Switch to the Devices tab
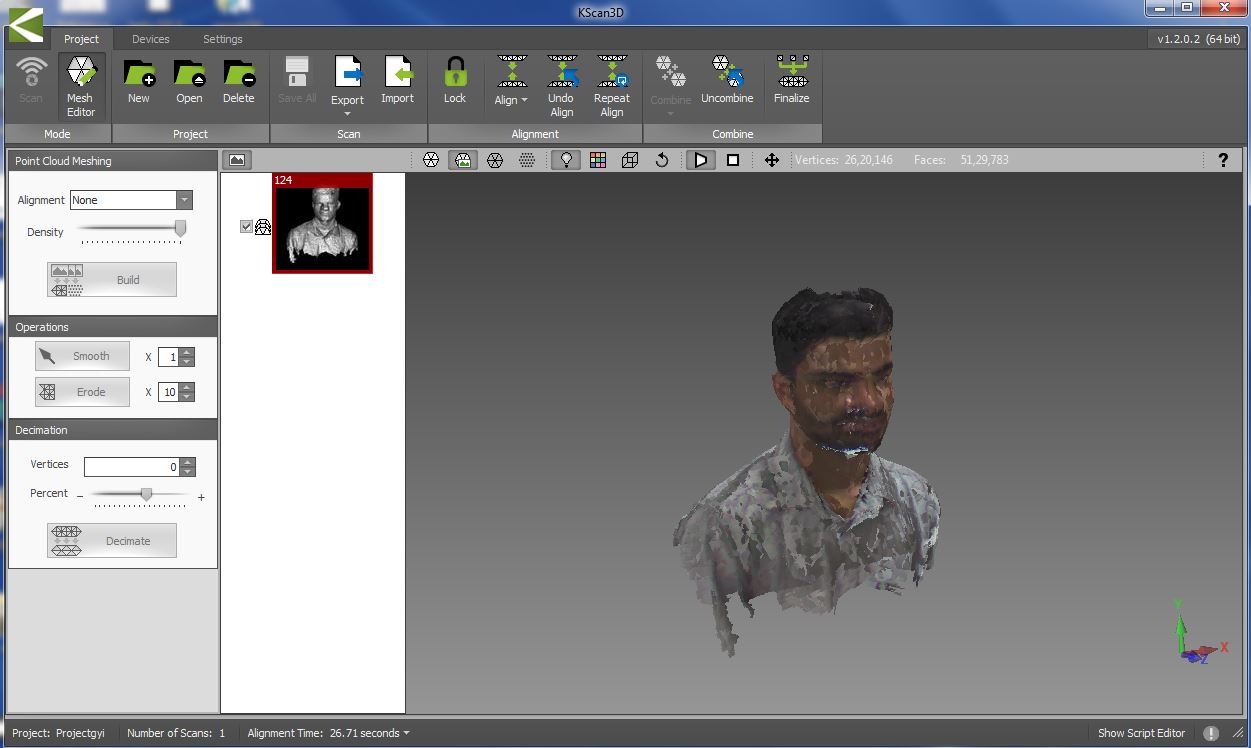1251x748 pixels. (151, 39)
